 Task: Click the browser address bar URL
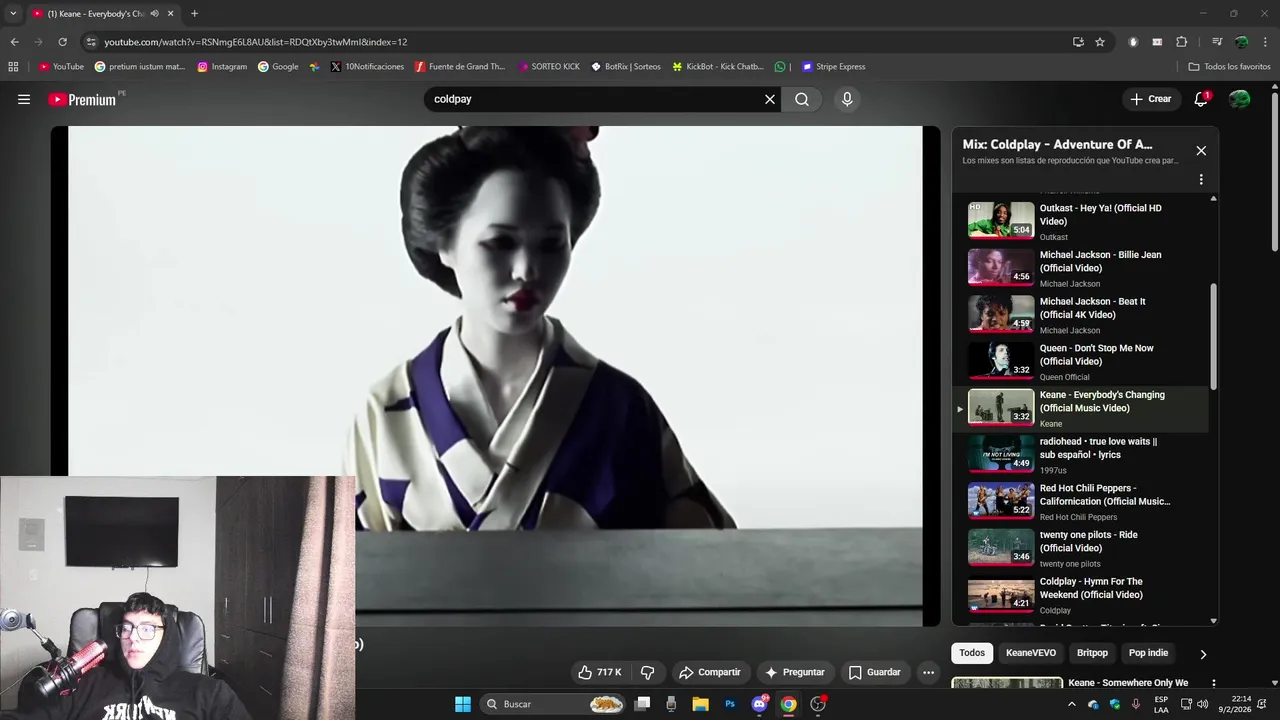tap(255, 42)
